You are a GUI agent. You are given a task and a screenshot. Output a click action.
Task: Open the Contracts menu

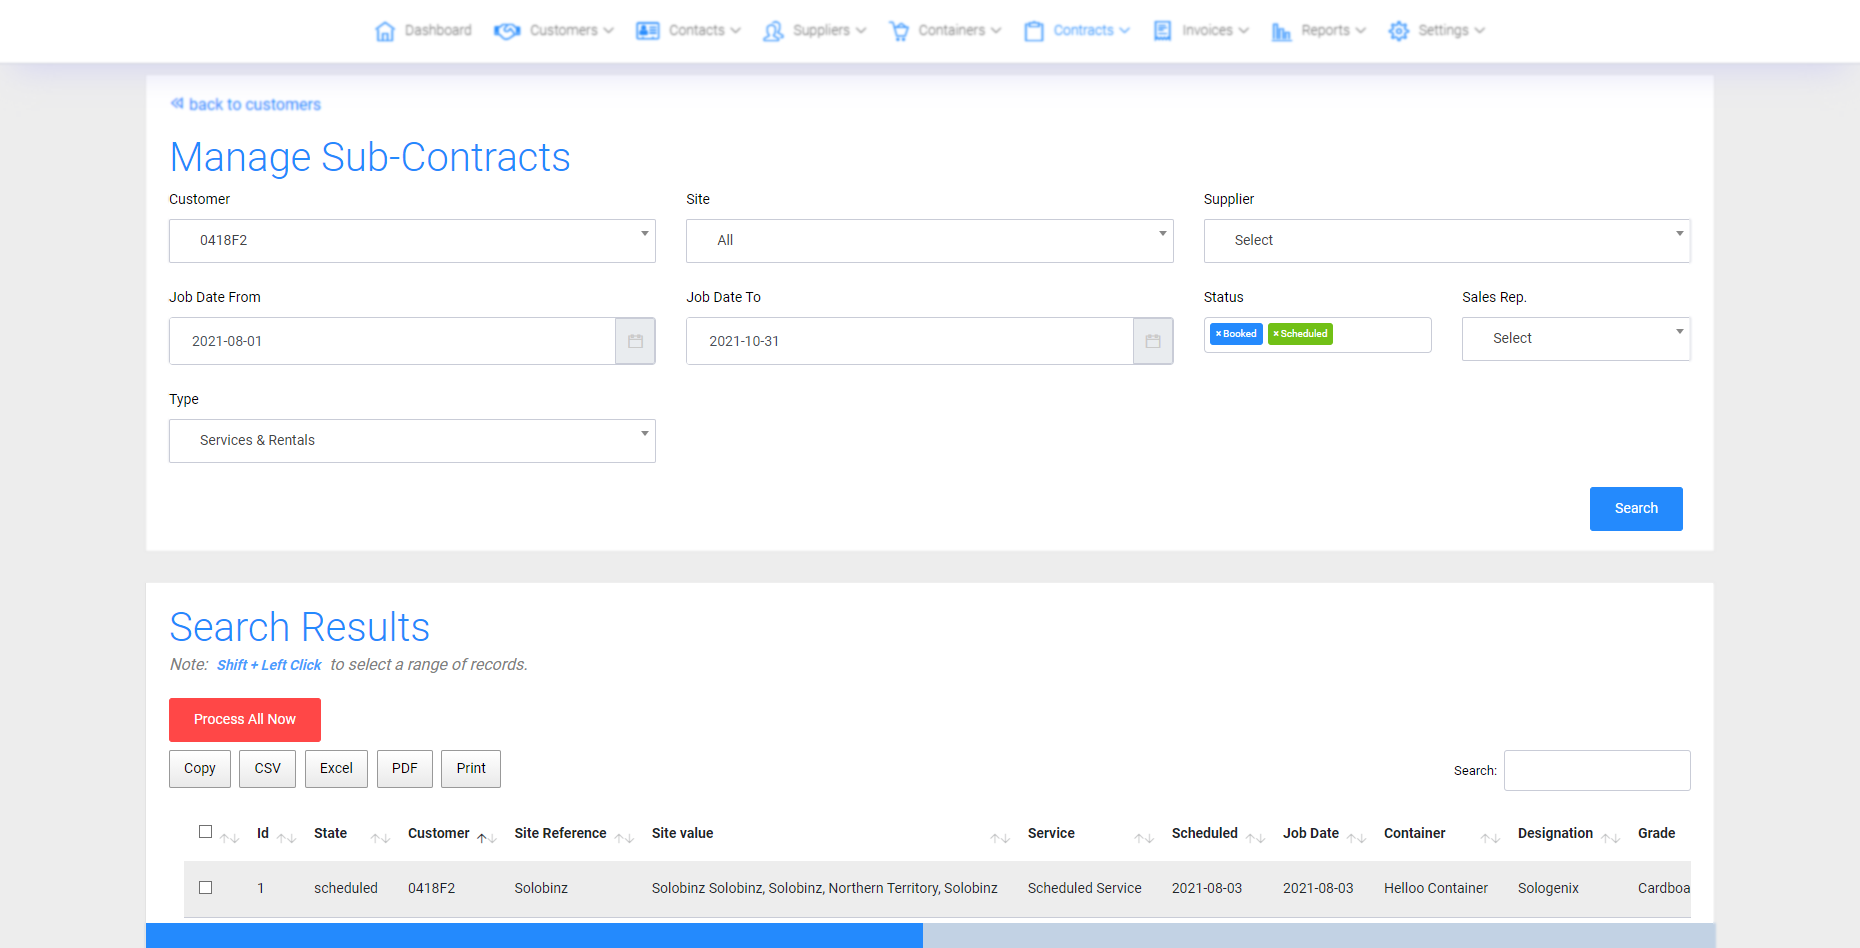(1082, 31)
